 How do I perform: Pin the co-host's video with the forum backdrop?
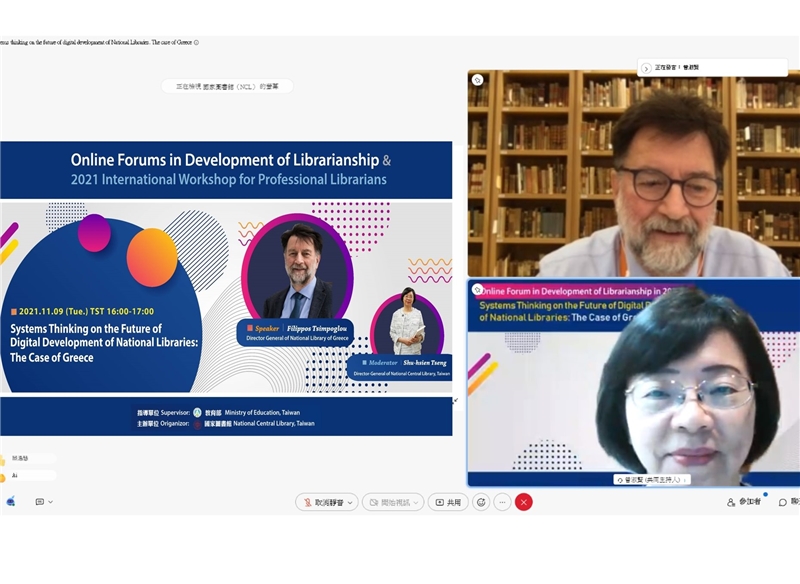478,290
